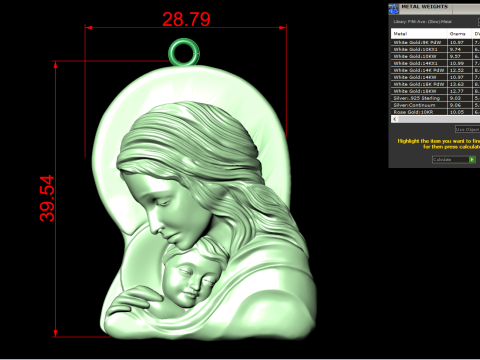Click the Metal Weights panel icon
Screen dimensions: 480x360
coord(394,9)
